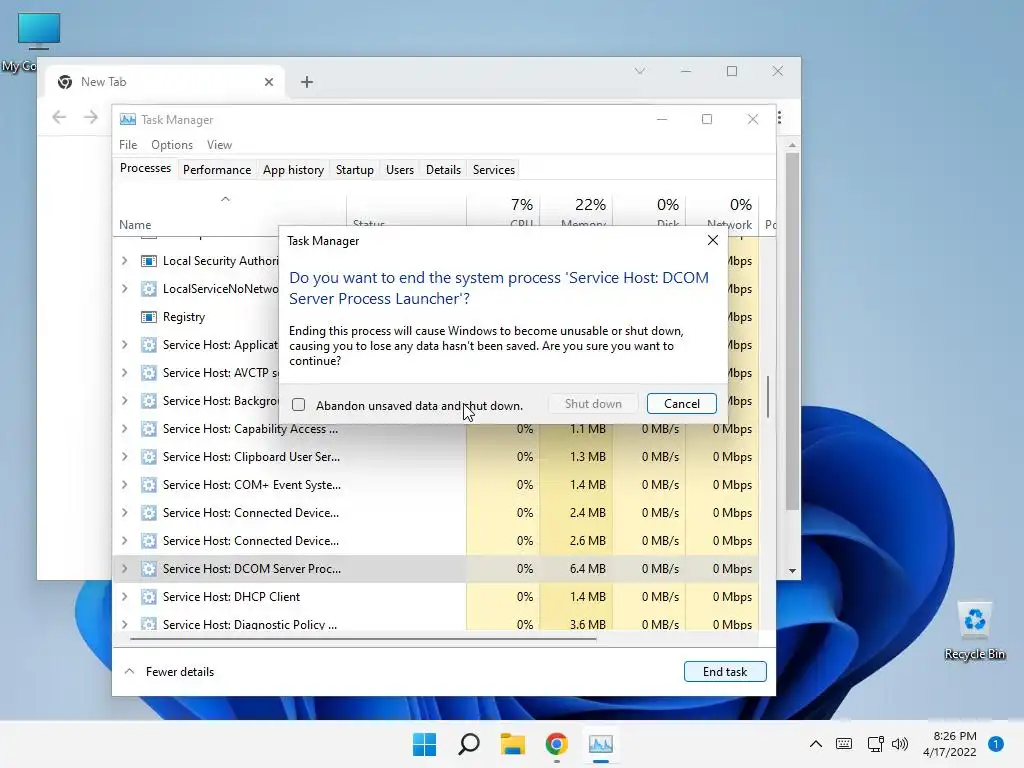Open the Recycle Bin desktop icon
This screenshot has height=768, width=1024.
(975, 630)
